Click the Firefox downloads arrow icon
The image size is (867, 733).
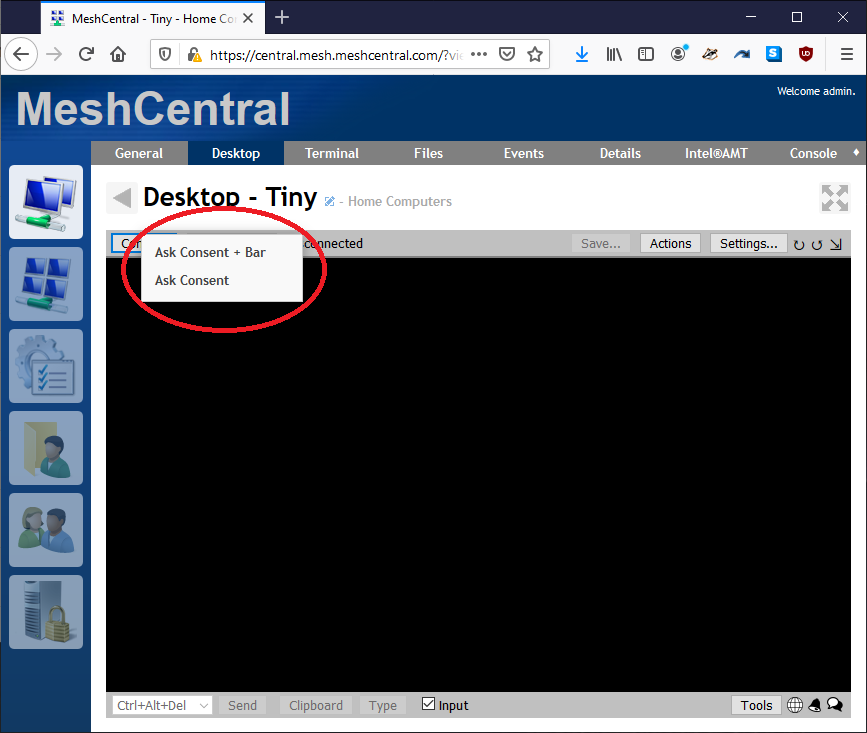[582, 54]
